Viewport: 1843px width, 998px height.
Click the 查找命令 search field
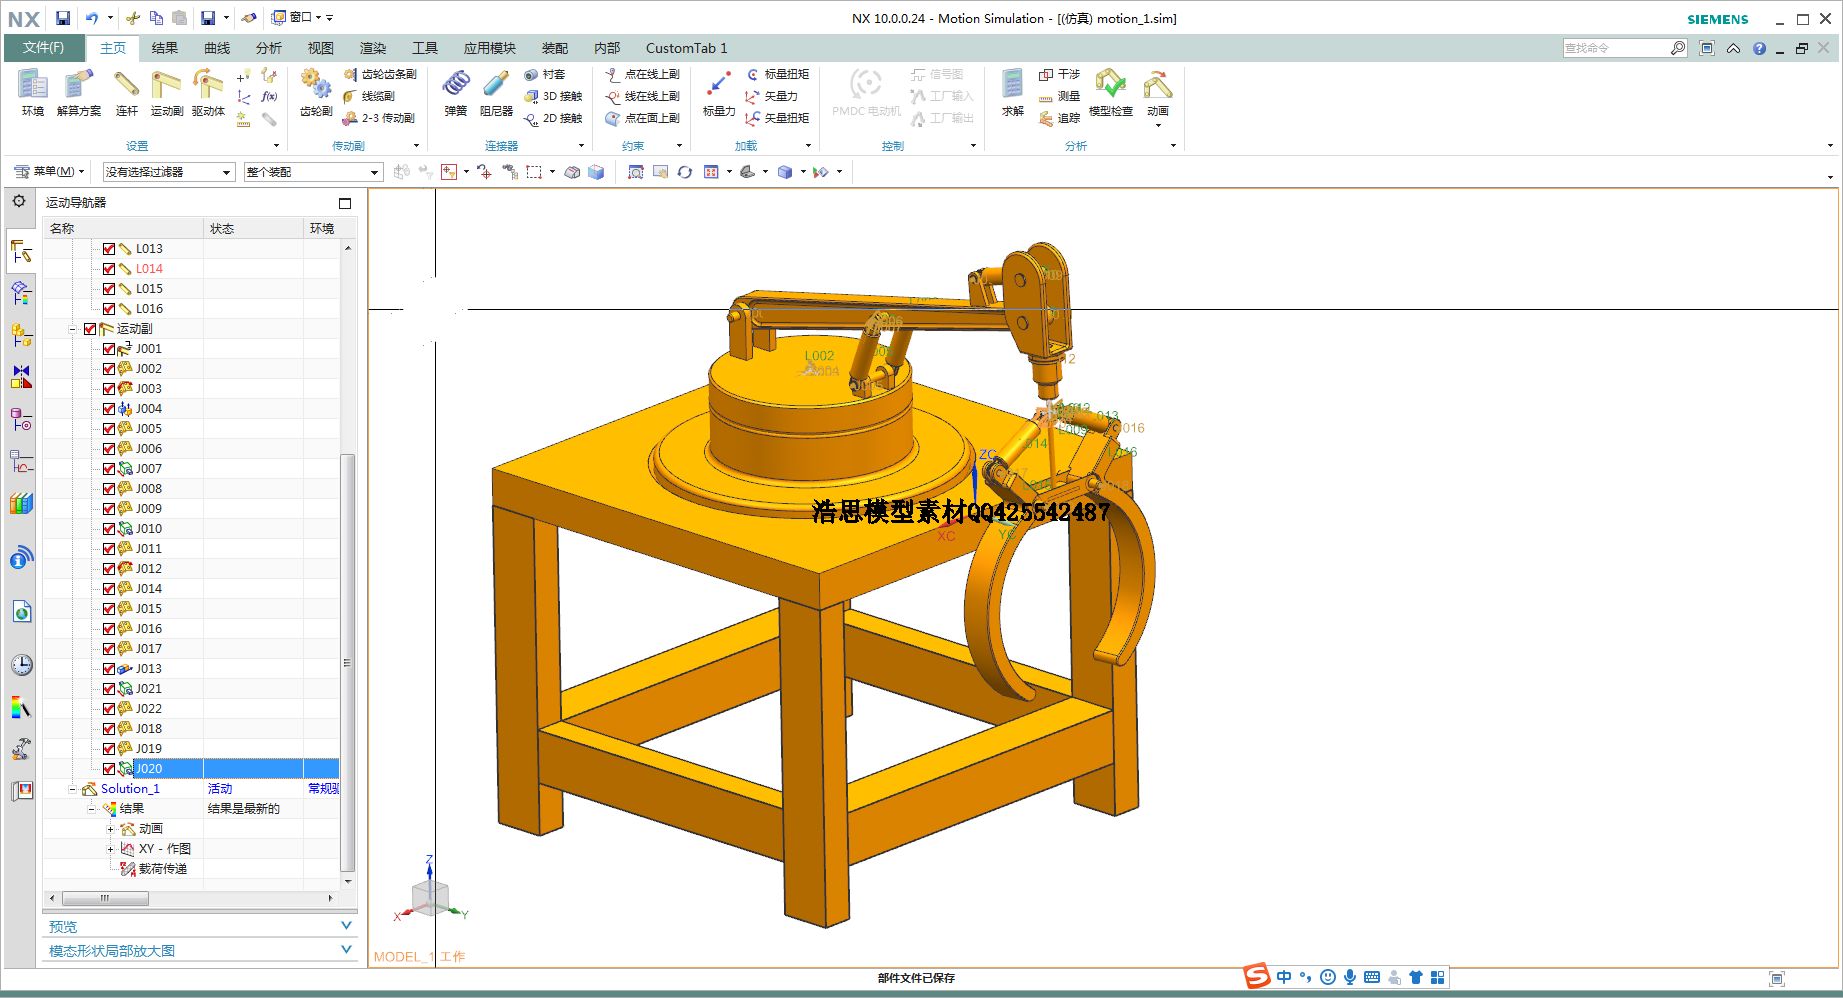(x=1615, y=48)
